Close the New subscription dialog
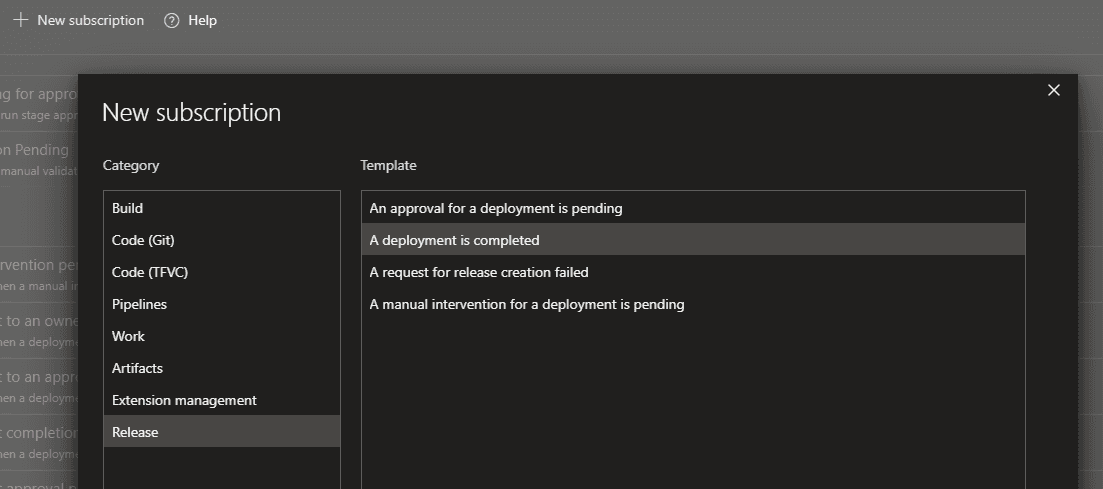The image size is (1103, 489). 1053,90
